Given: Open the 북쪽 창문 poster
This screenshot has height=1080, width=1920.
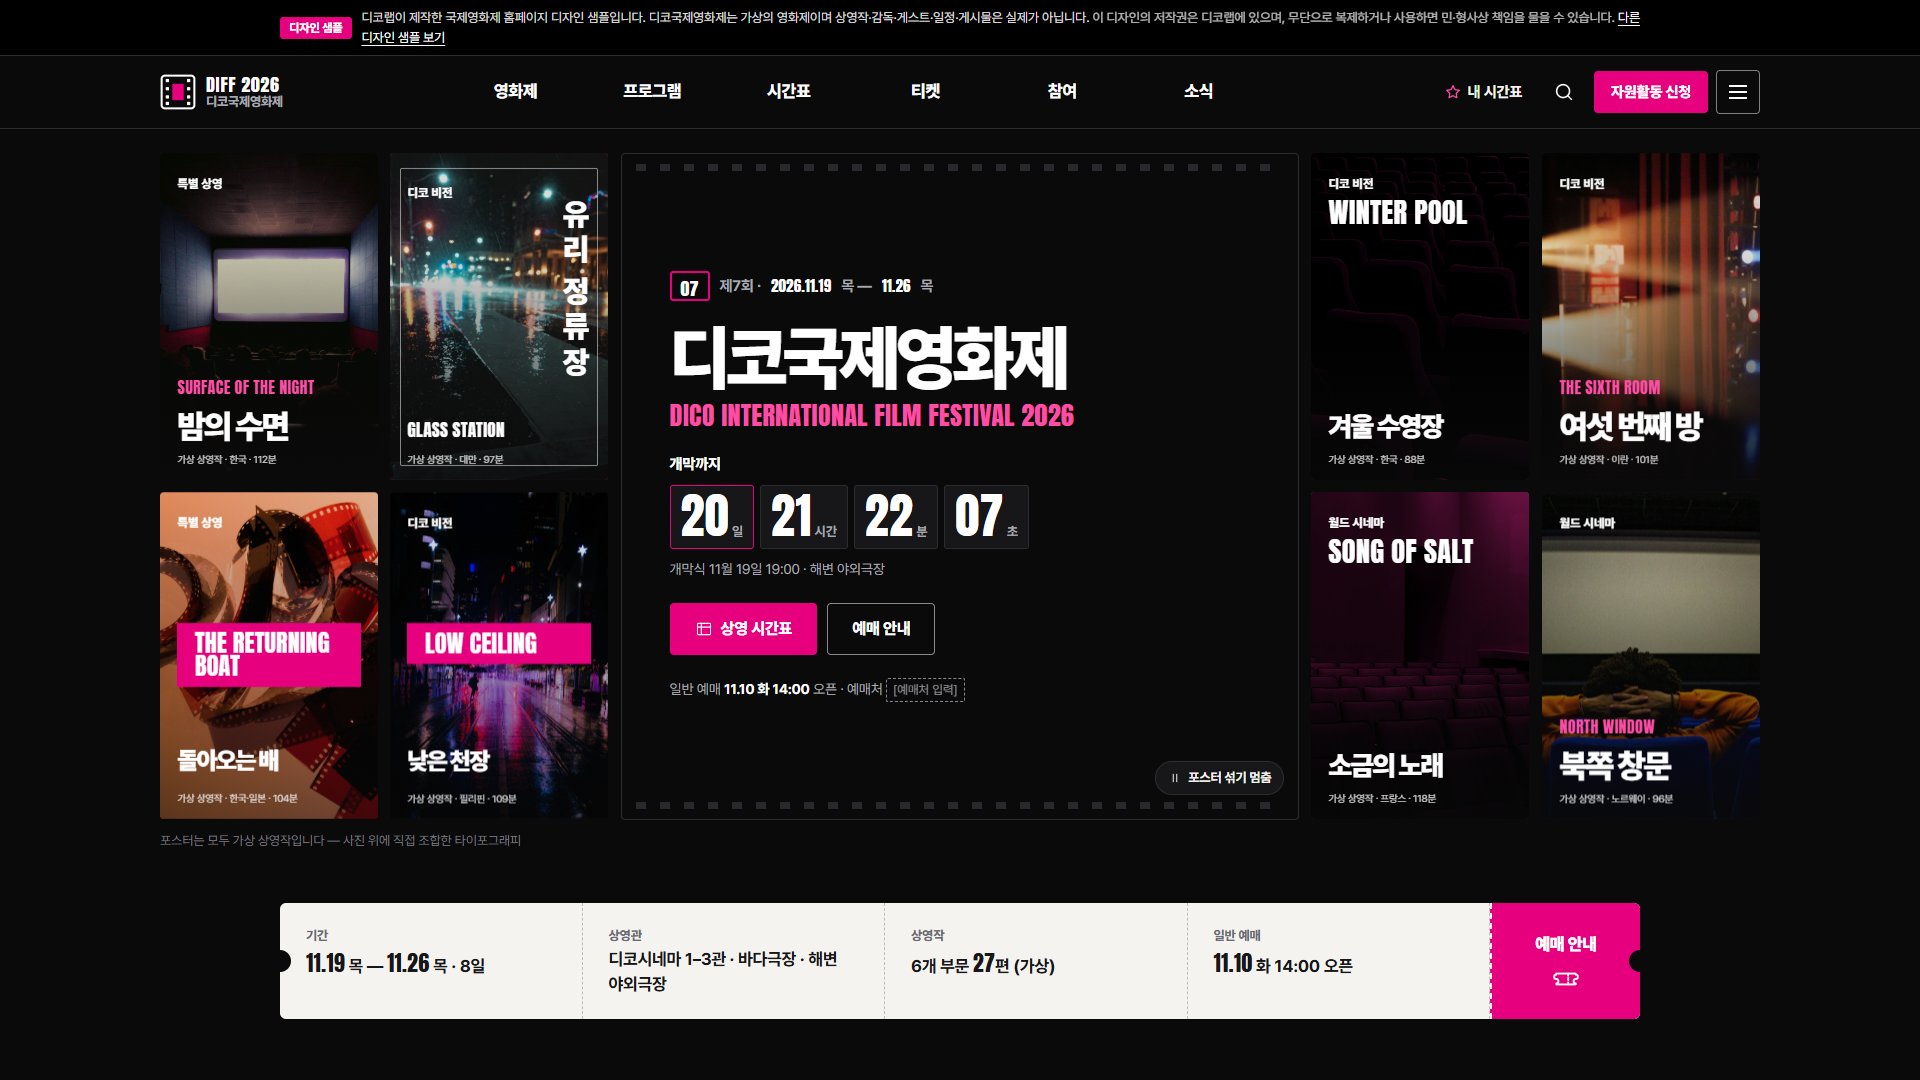Looking at the screenshot, I should tap(1651, 655).
